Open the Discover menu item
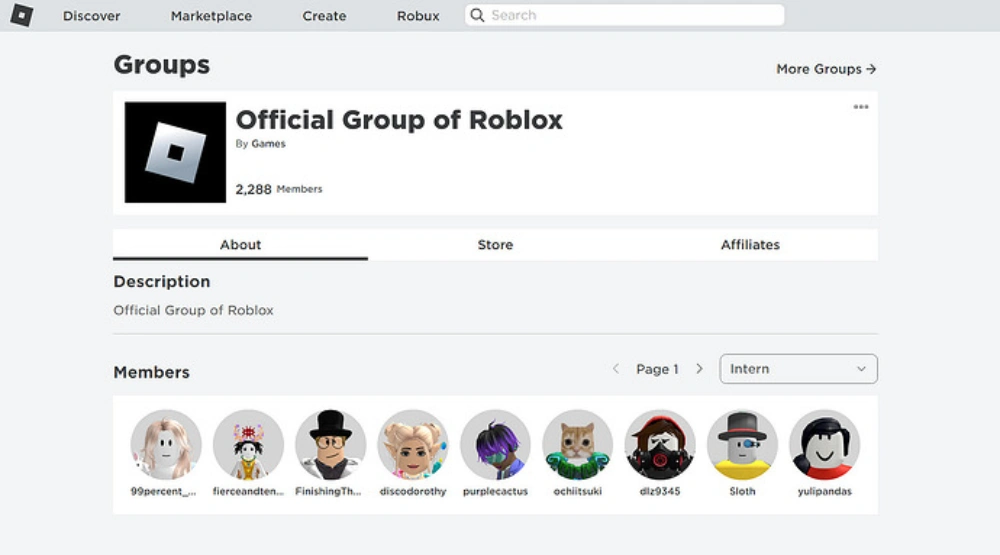 click(91, 16)
